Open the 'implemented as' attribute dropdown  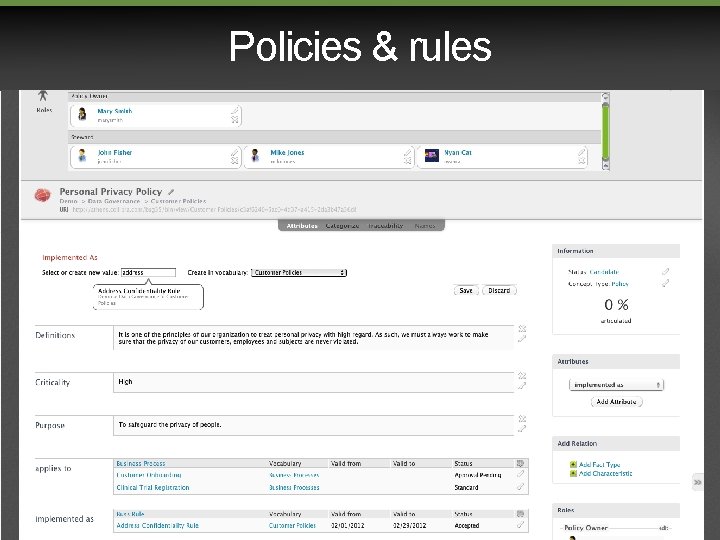[x=616, y=385]
